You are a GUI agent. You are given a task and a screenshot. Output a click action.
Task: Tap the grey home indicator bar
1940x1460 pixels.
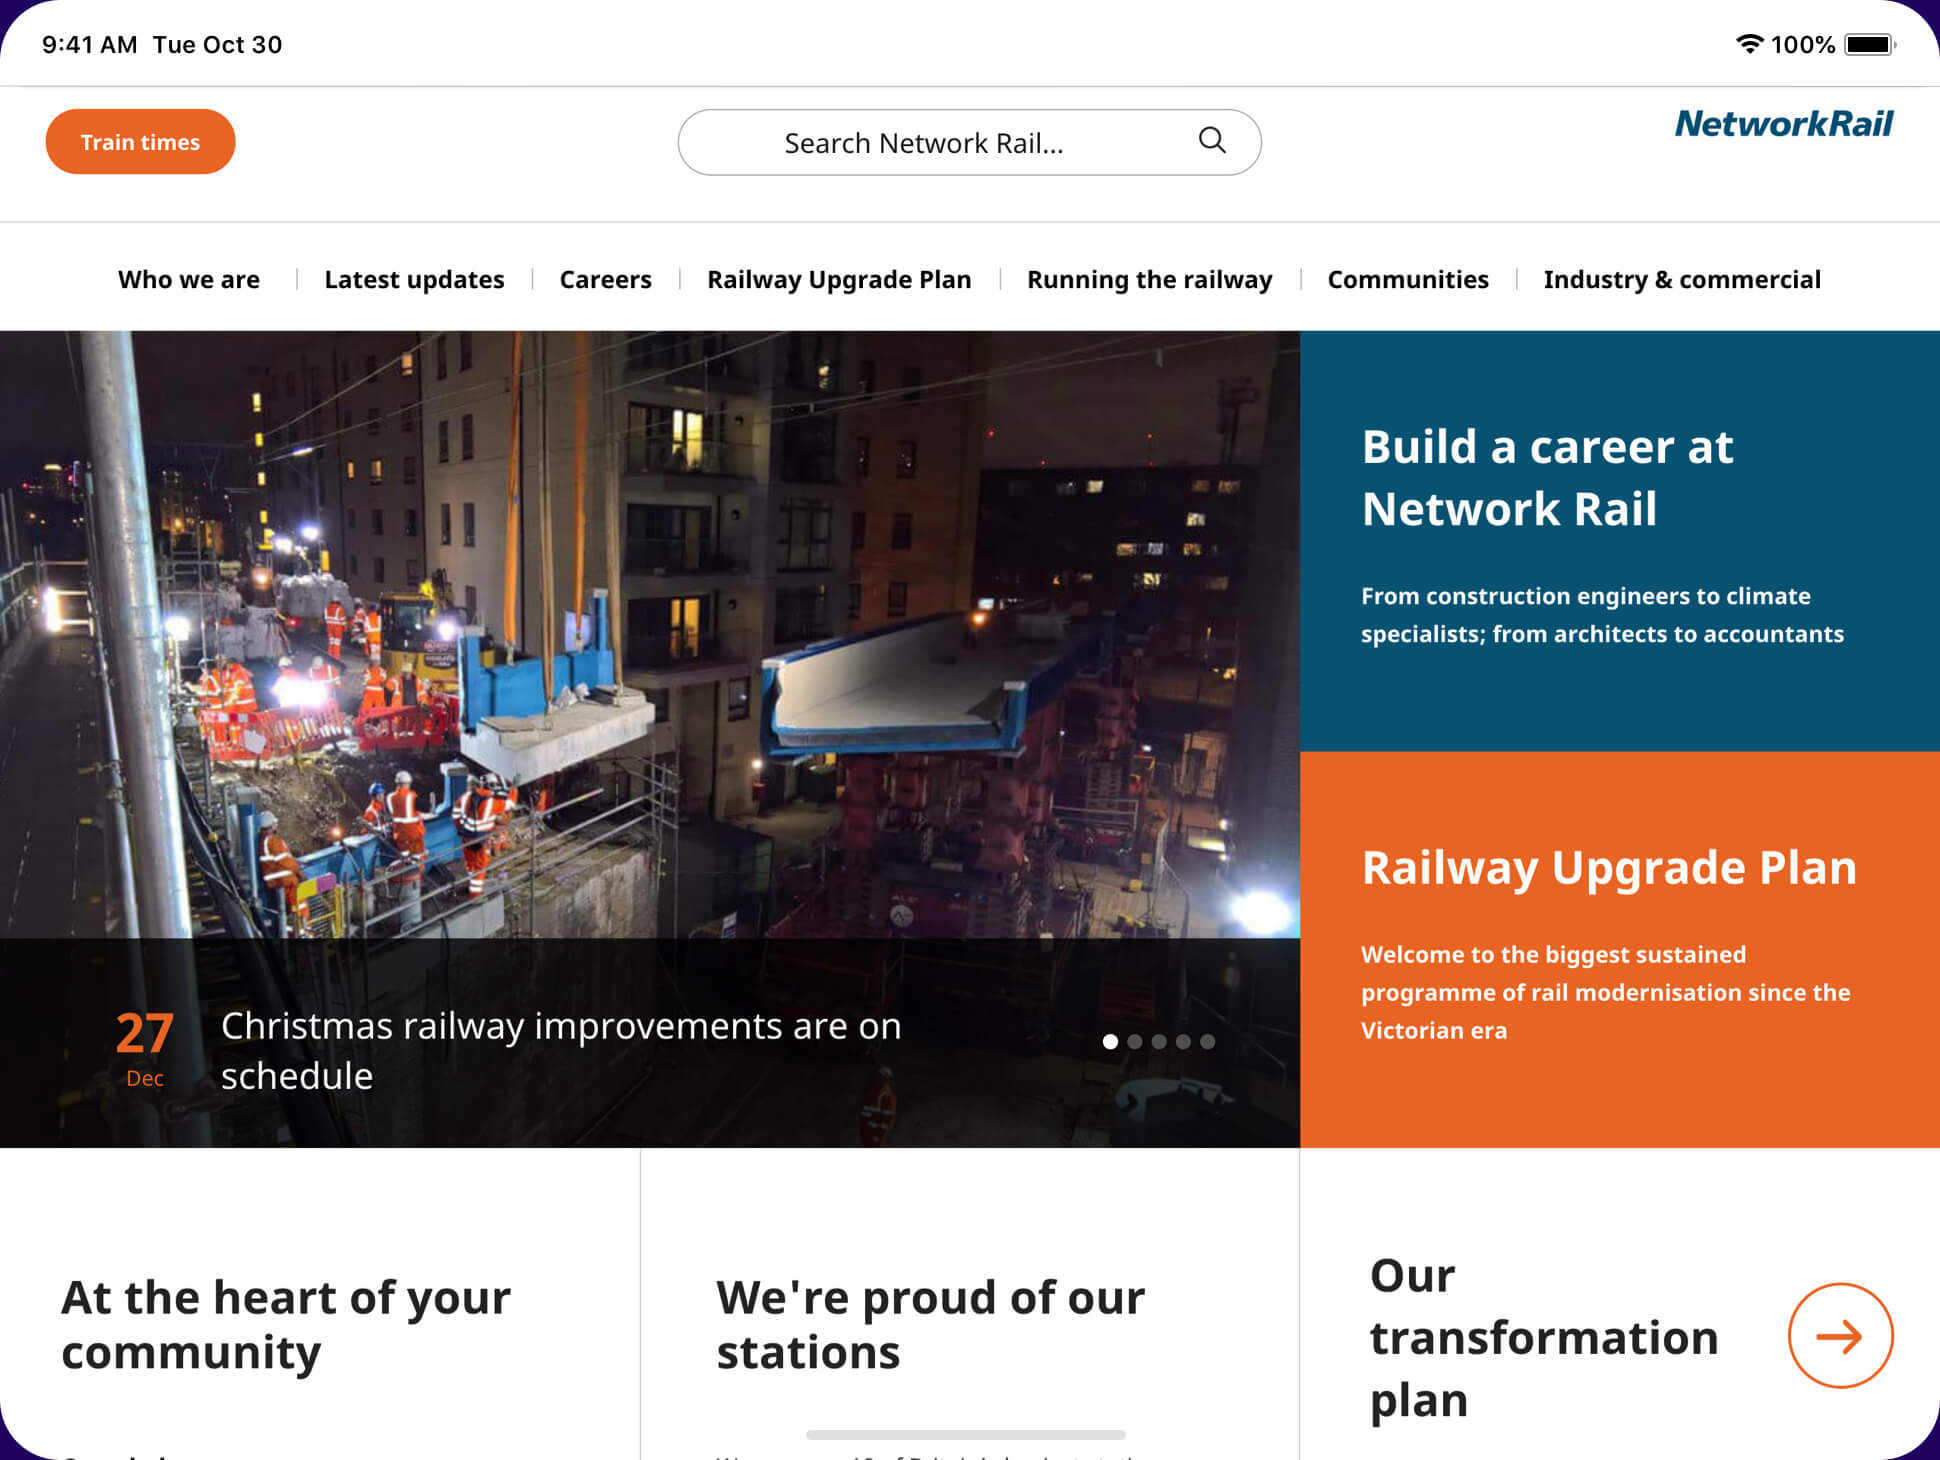click(965, 1434)
